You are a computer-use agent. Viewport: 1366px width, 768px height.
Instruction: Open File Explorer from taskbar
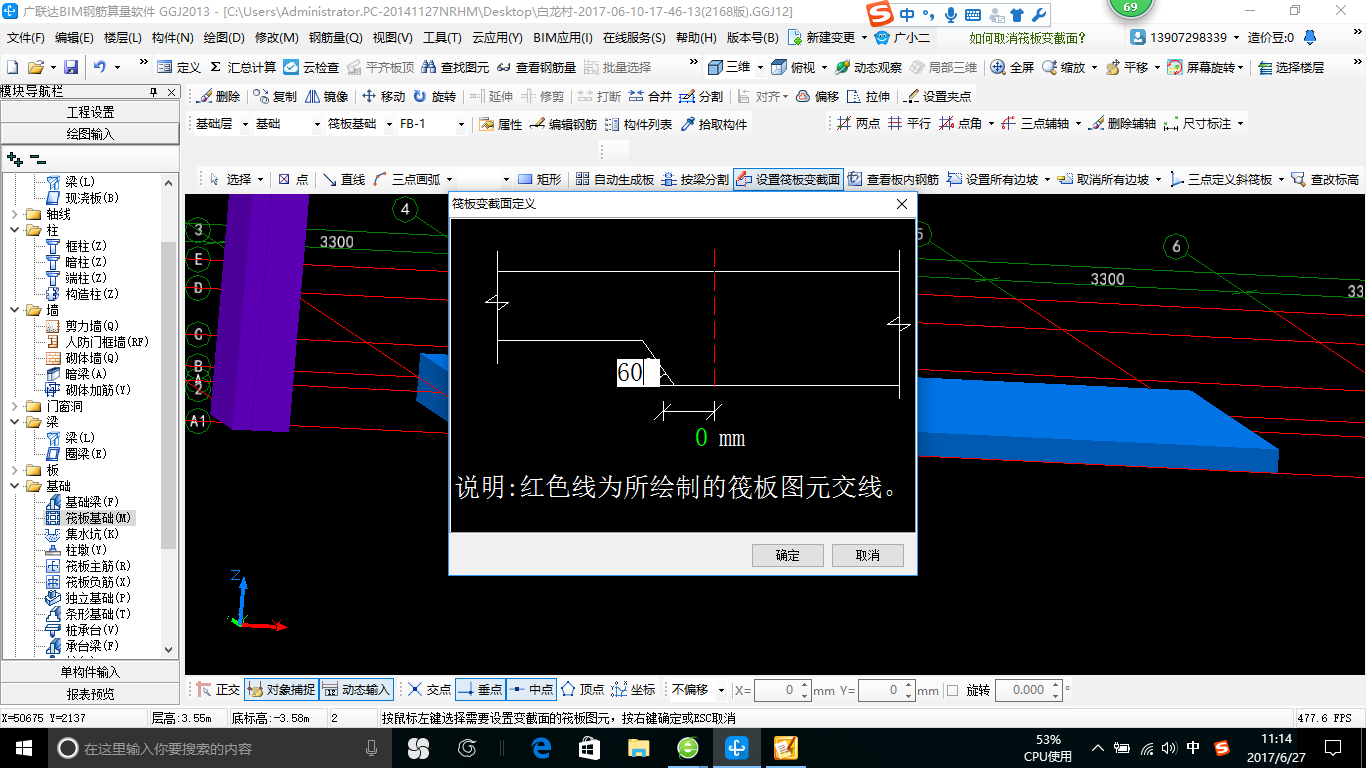[x=638, y=748]
